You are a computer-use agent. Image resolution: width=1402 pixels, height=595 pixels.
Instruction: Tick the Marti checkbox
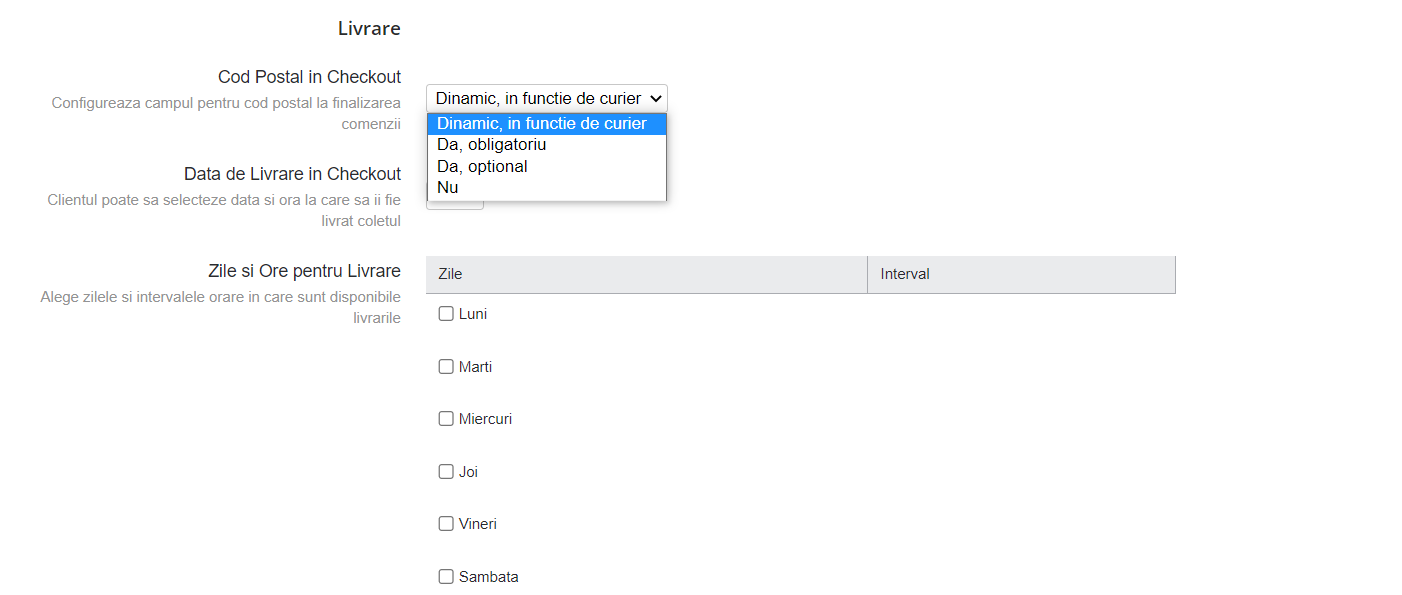[446, 366]
